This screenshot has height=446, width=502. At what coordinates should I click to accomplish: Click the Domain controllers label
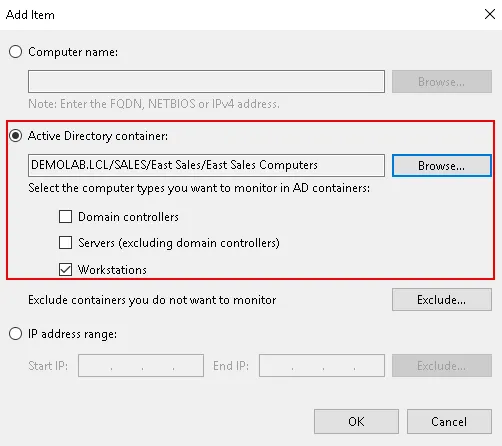tap(128, 217)
